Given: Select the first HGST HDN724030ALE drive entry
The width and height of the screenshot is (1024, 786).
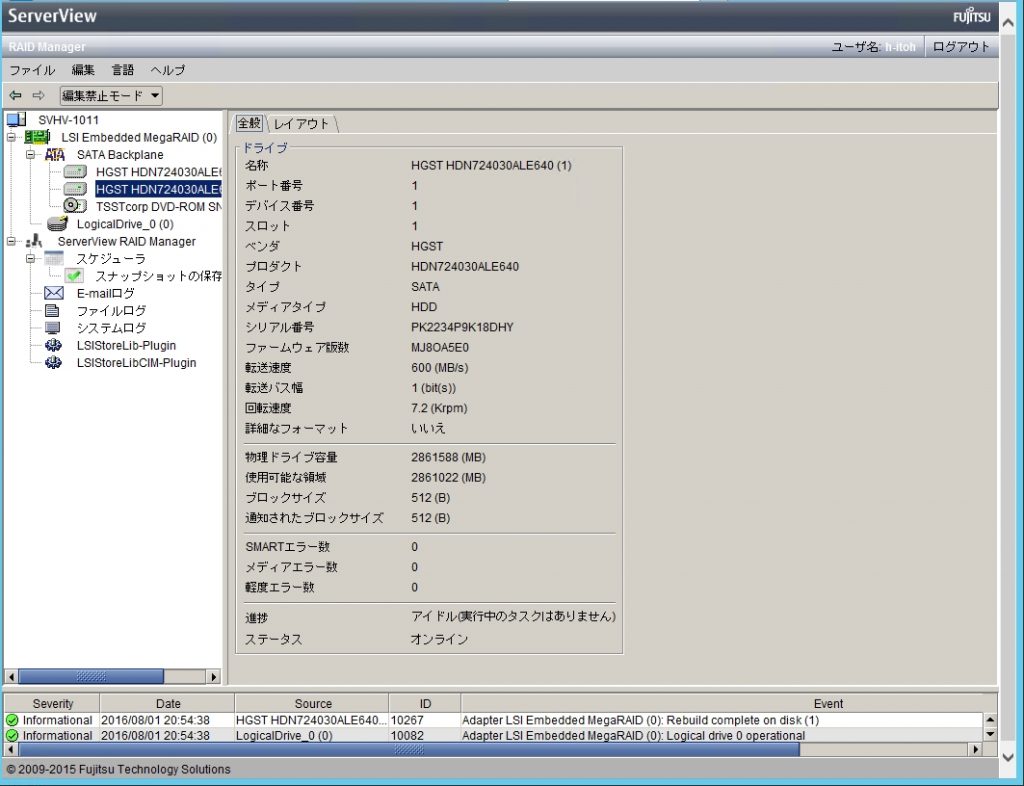Looking at the screenshot, I should click(159, 172).
